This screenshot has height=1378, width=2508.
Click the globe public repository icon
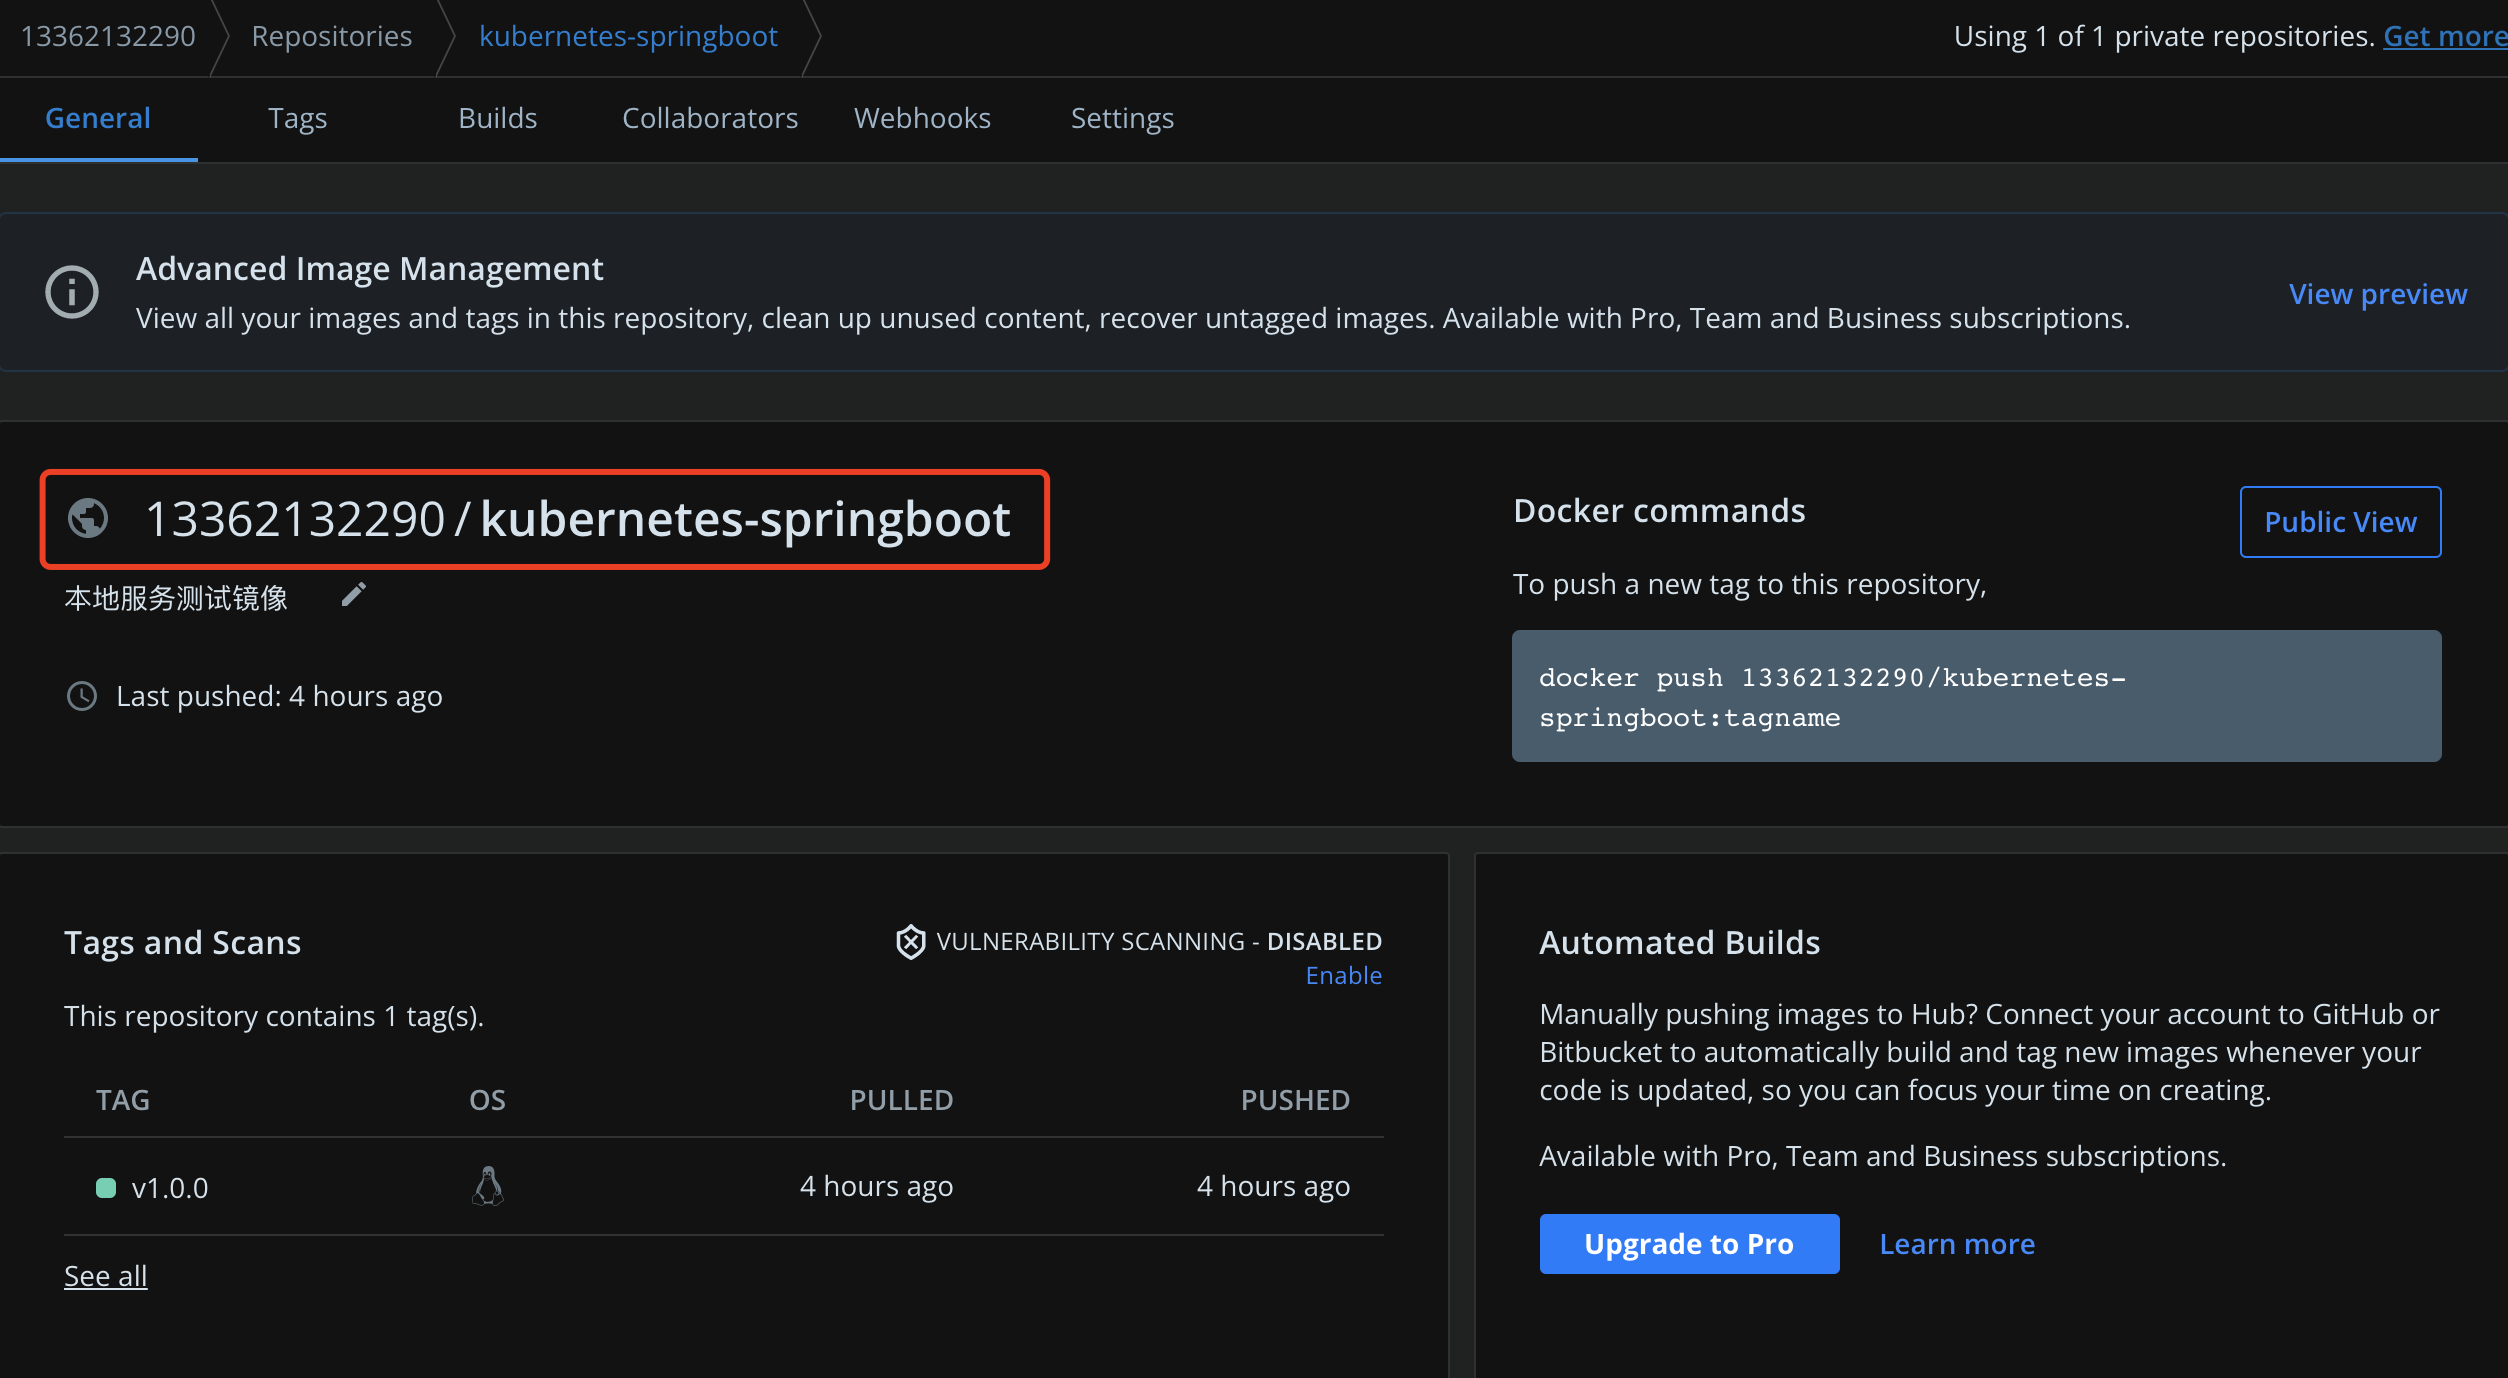(88, 519)
